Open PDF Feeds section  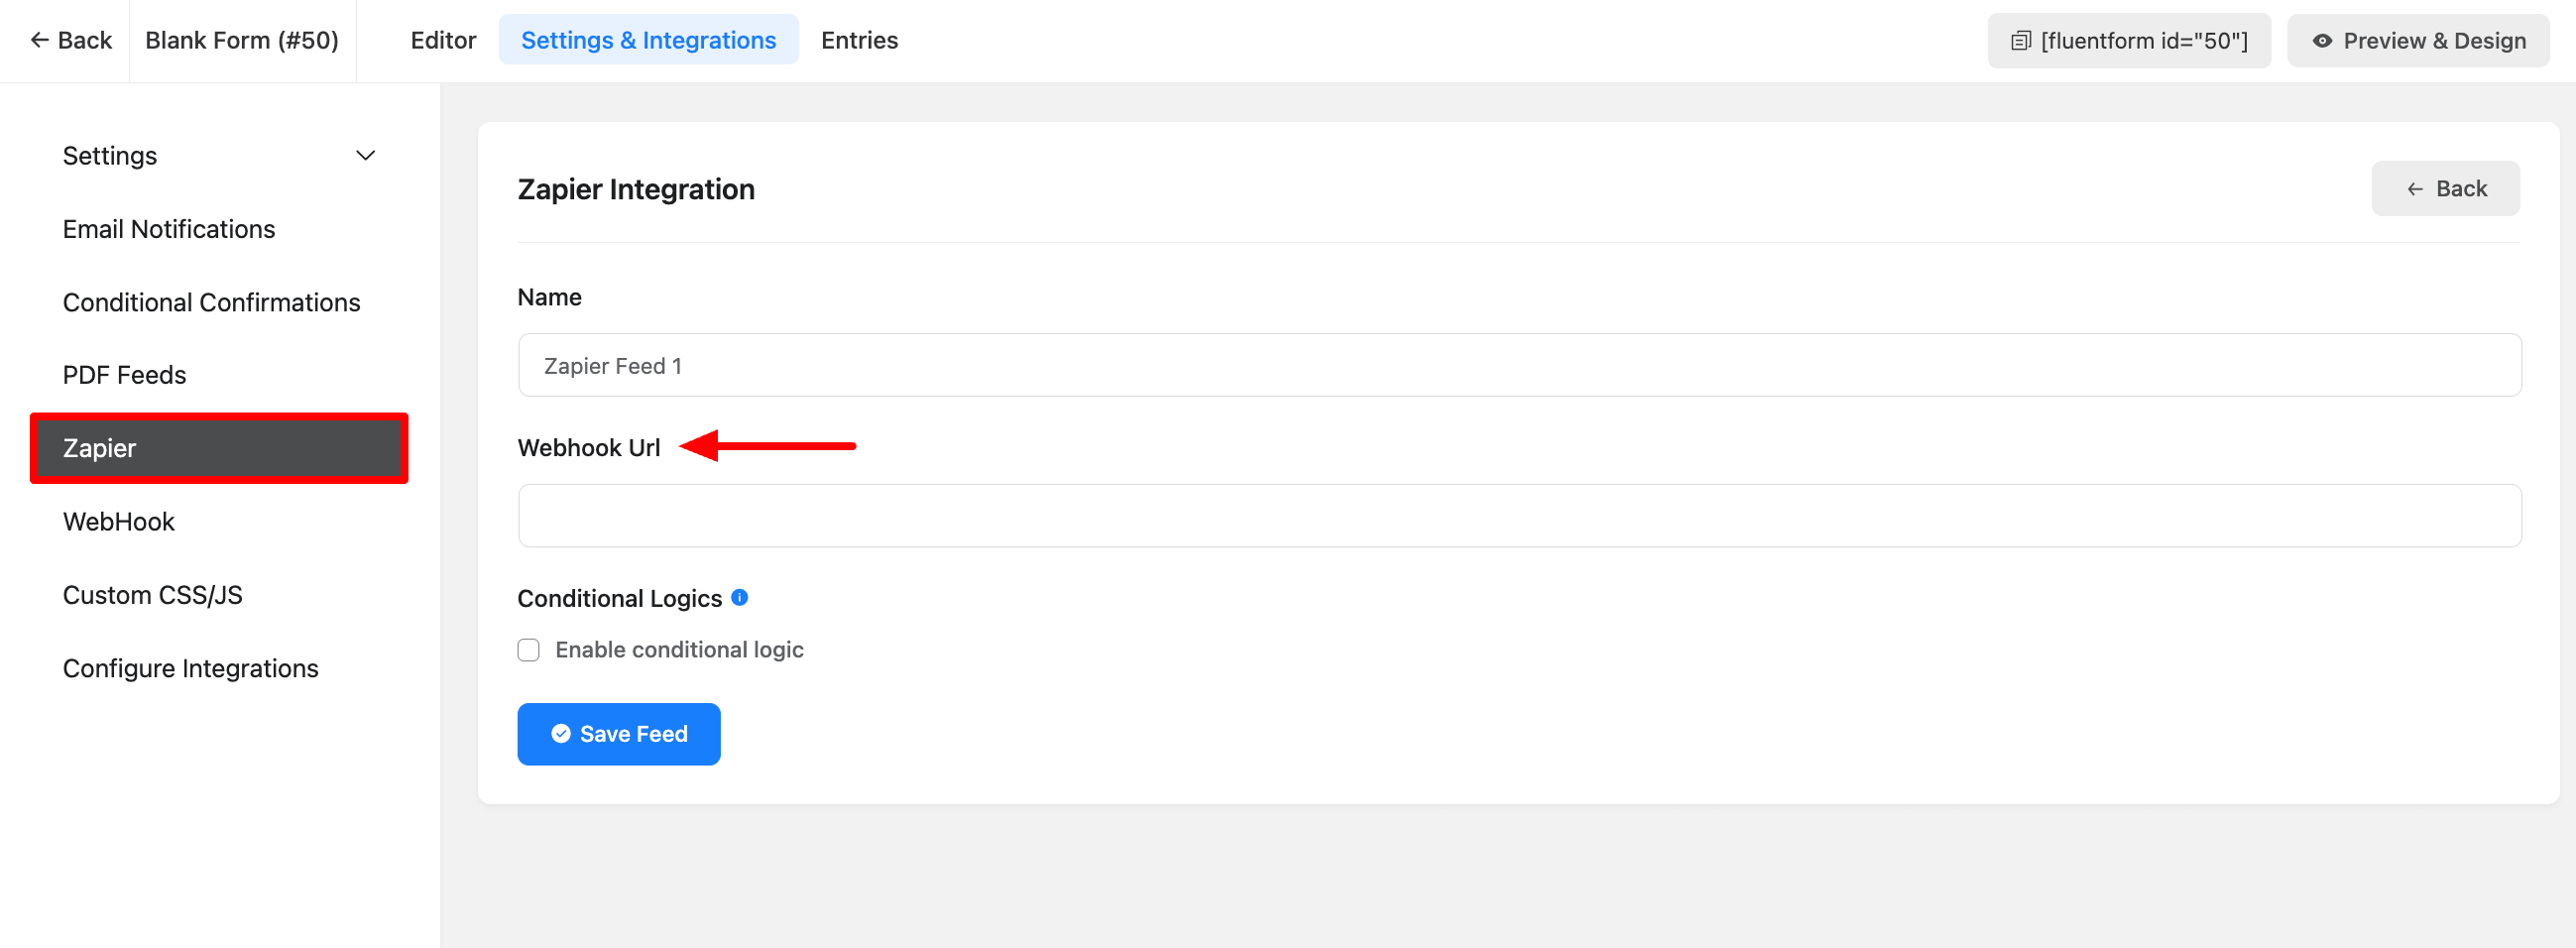click(125, 375)
